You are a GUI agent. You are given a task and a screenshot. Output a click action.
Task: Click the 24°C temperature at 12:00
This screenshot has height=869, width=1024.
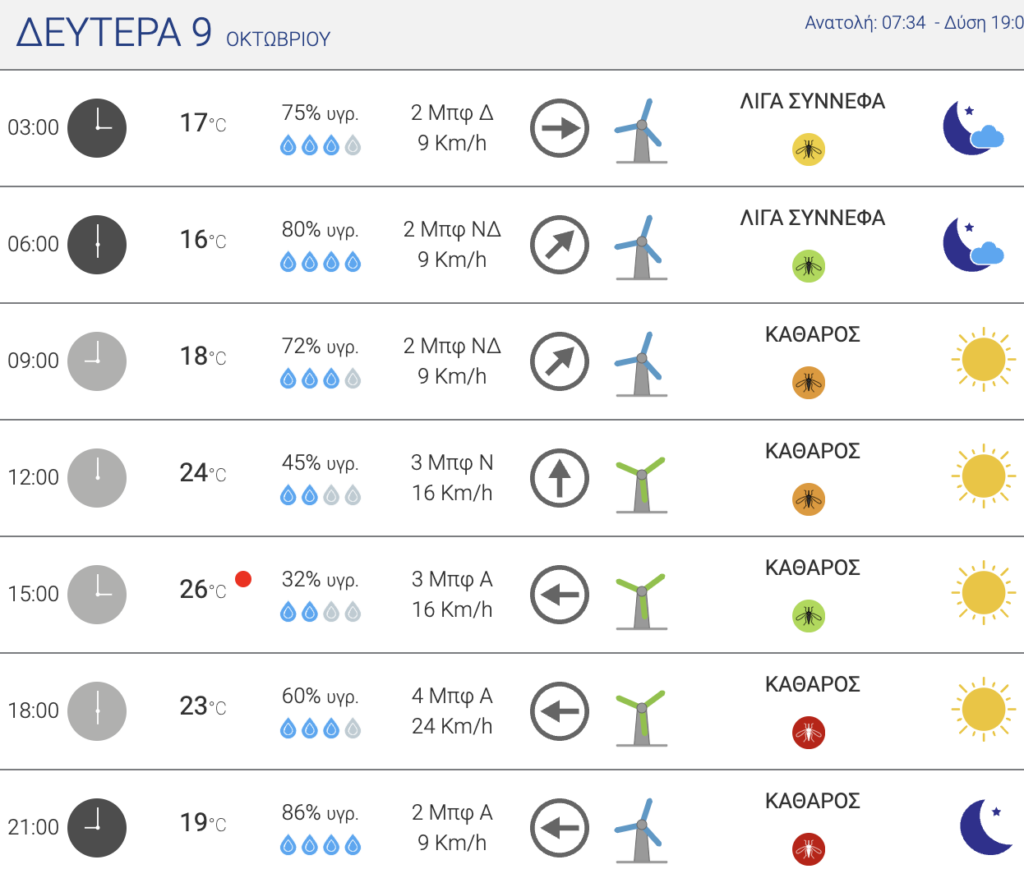(203, 473)
